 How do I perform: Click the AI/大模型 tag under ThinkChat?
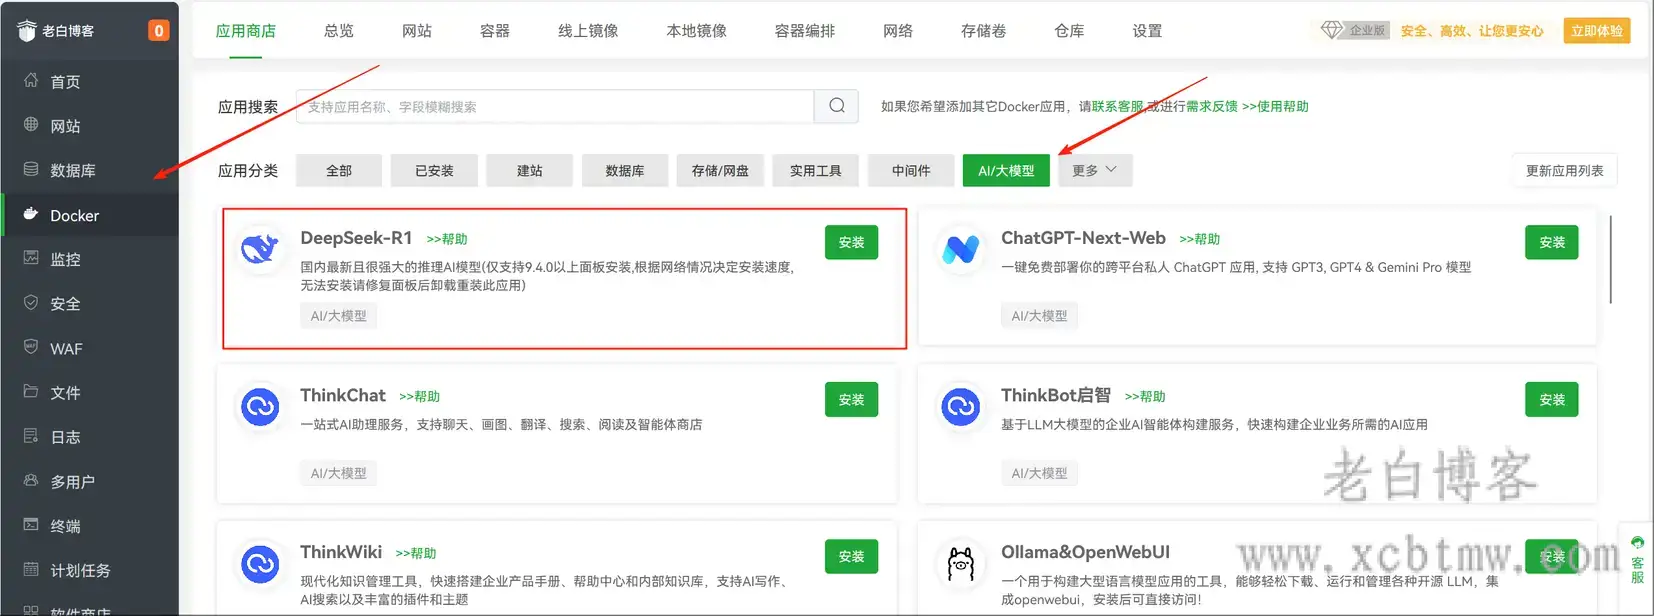[x=338, y=473]
